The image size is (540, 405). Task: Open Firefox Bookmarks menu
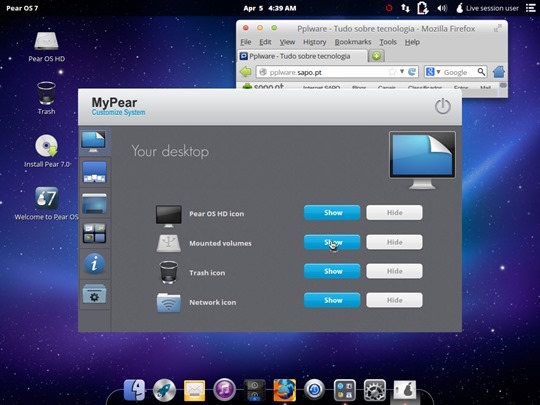click(x=353, y=42)
